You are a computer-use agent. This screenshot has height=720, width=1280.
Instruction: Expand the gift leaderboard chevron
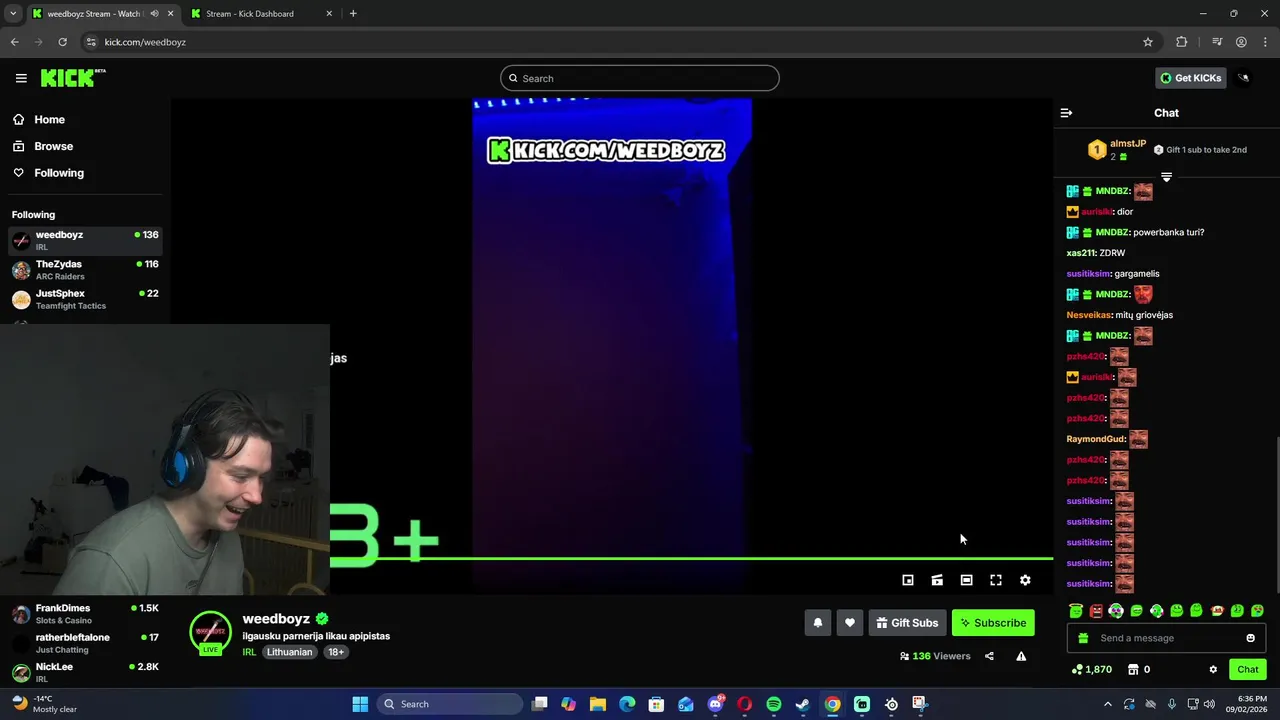(1166, 177)
